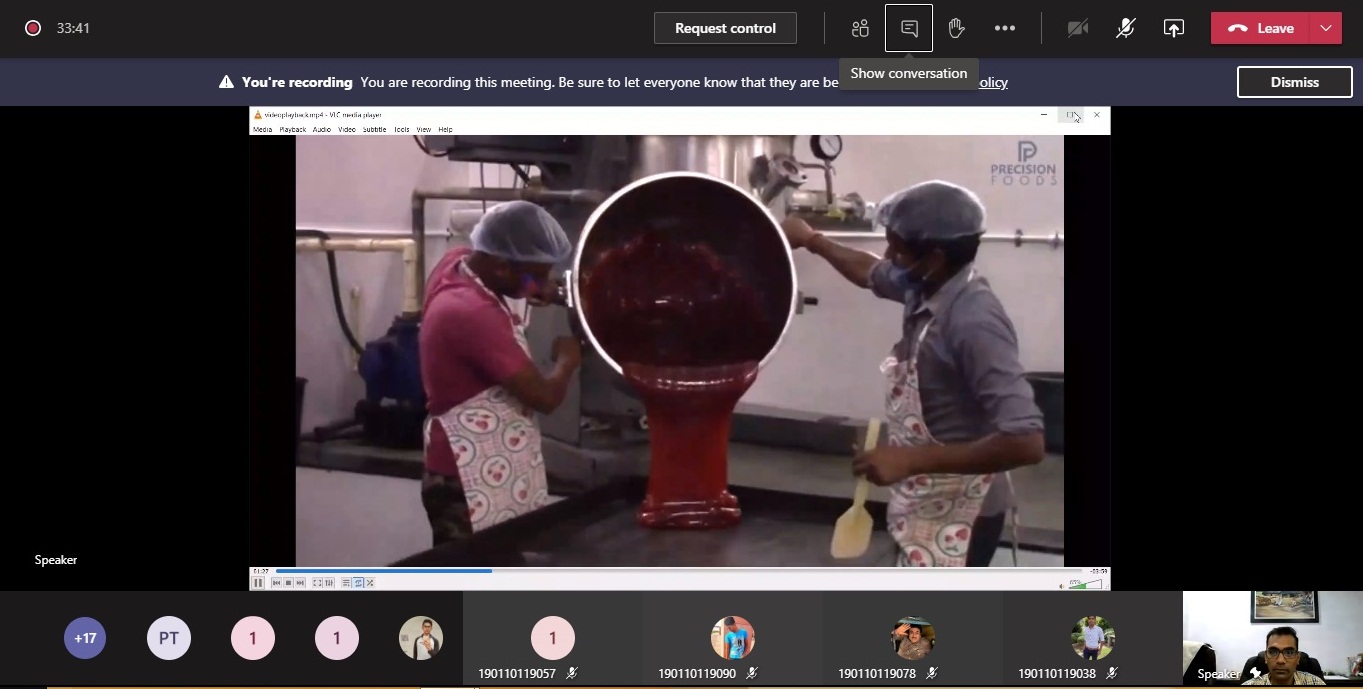Image resolution: width=1363 pixels, height=689 pixels.
Task: Select the speaker video thumbnail
Action: [x=1272, y=638]
